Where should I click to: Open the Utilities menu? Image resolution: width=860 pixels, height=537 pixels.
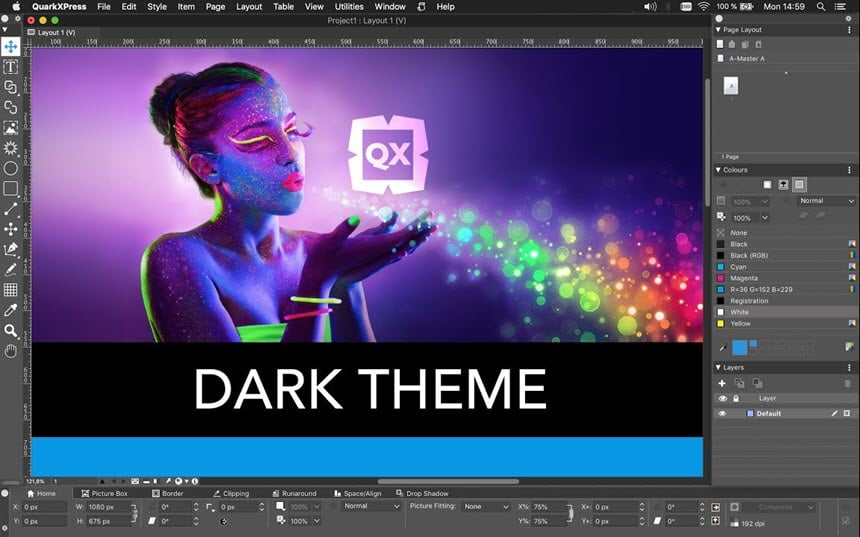pyautogui.click(x=349, y=7)
